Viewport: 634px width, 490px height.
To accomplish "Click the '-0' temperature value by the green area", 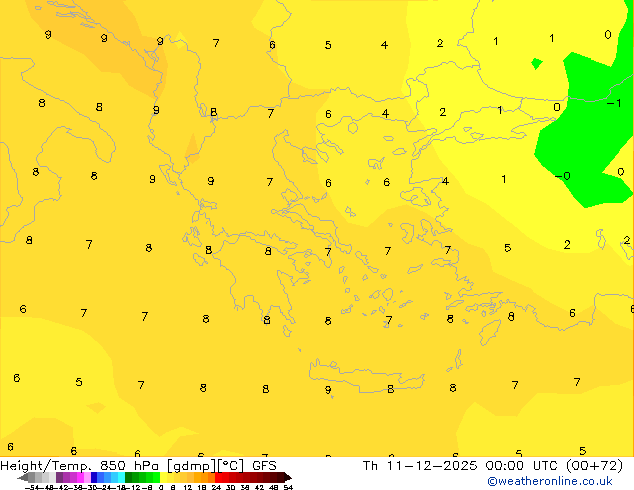I will [562, 176].
